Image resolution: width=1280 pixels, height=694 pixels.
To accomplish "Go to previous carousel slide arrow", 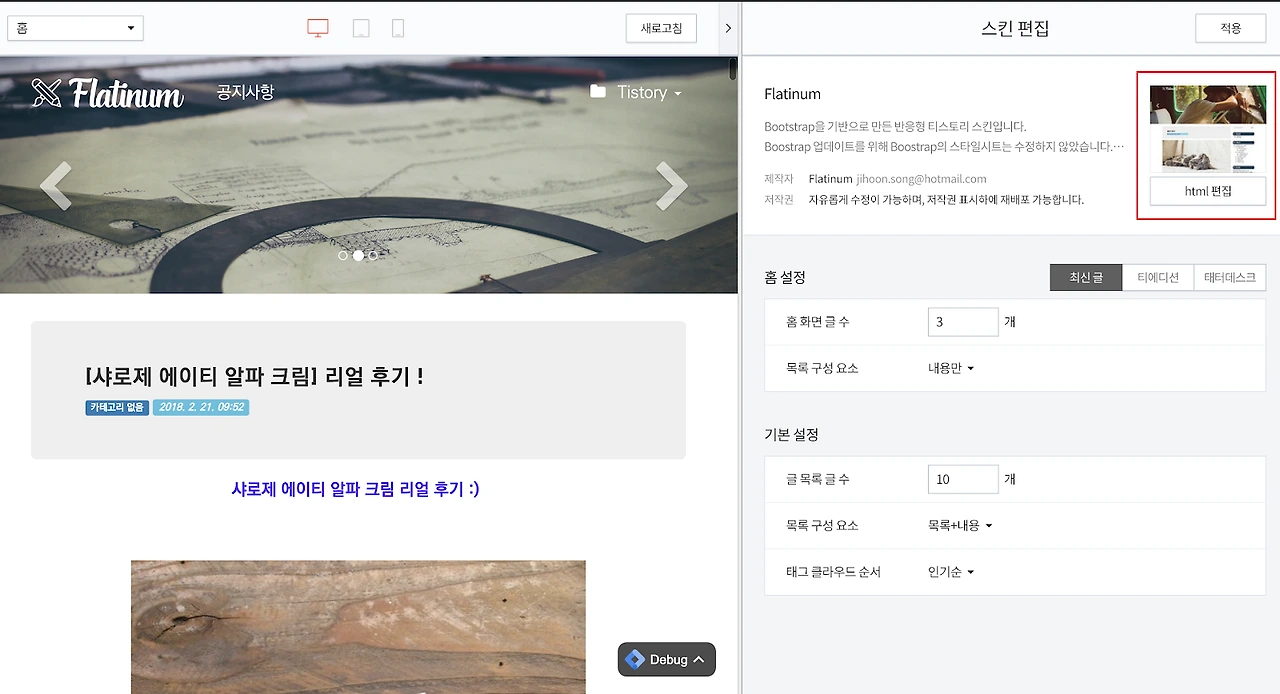I will pyautogui.click(x=55, y=185).
